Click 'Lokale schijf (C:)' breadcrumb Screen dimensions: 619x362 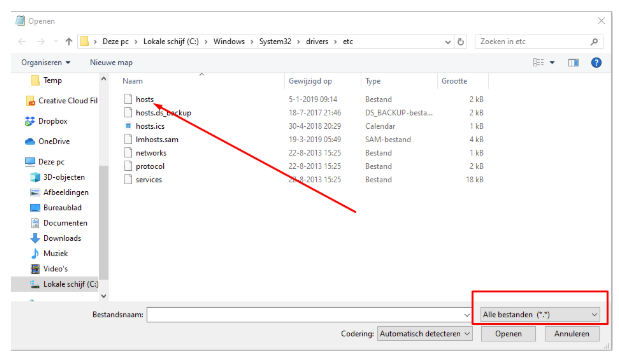click(x=171, y=41)
